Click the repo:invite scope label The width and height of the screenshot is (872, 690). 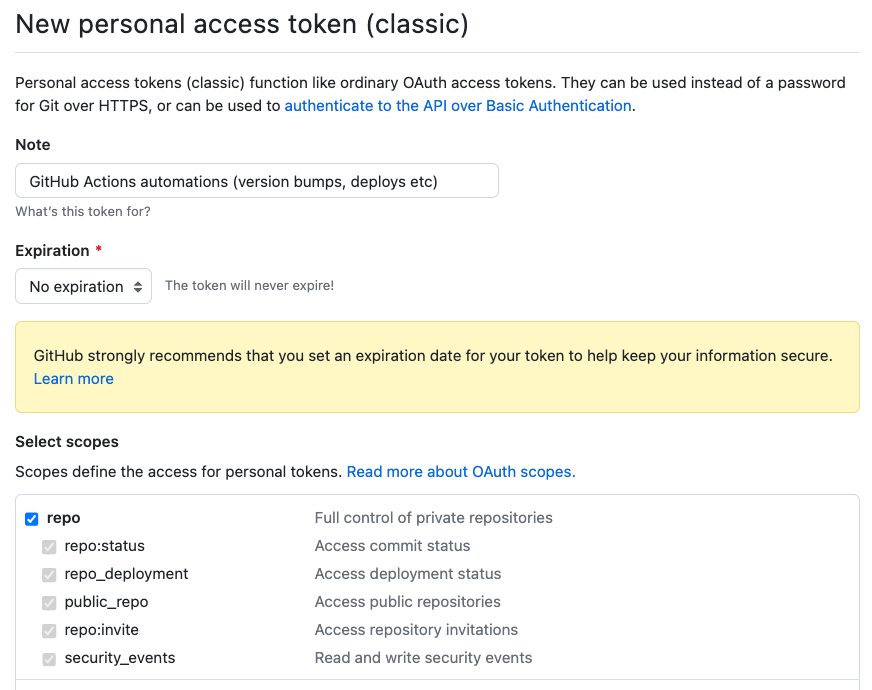click(x=101, y=630)
